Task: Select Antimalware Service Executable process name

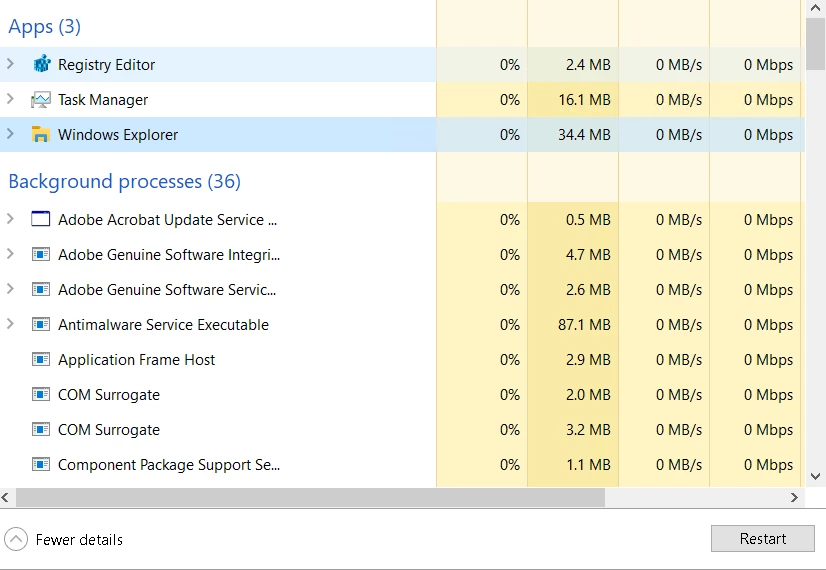Action: pos(163,325)
